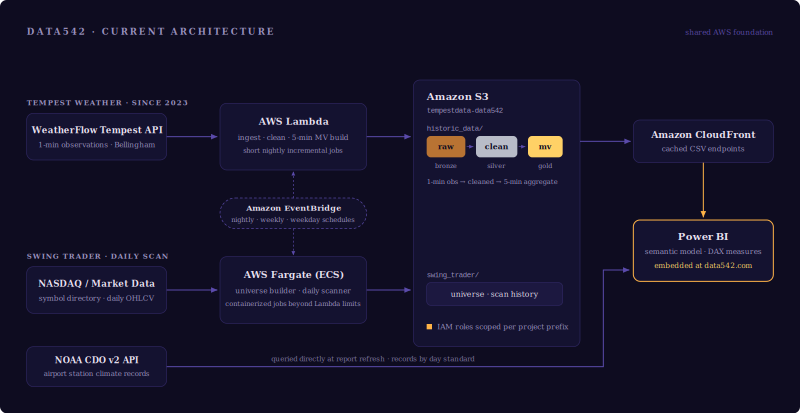Click the clean silver tier swatch

[x=496, y=147]
